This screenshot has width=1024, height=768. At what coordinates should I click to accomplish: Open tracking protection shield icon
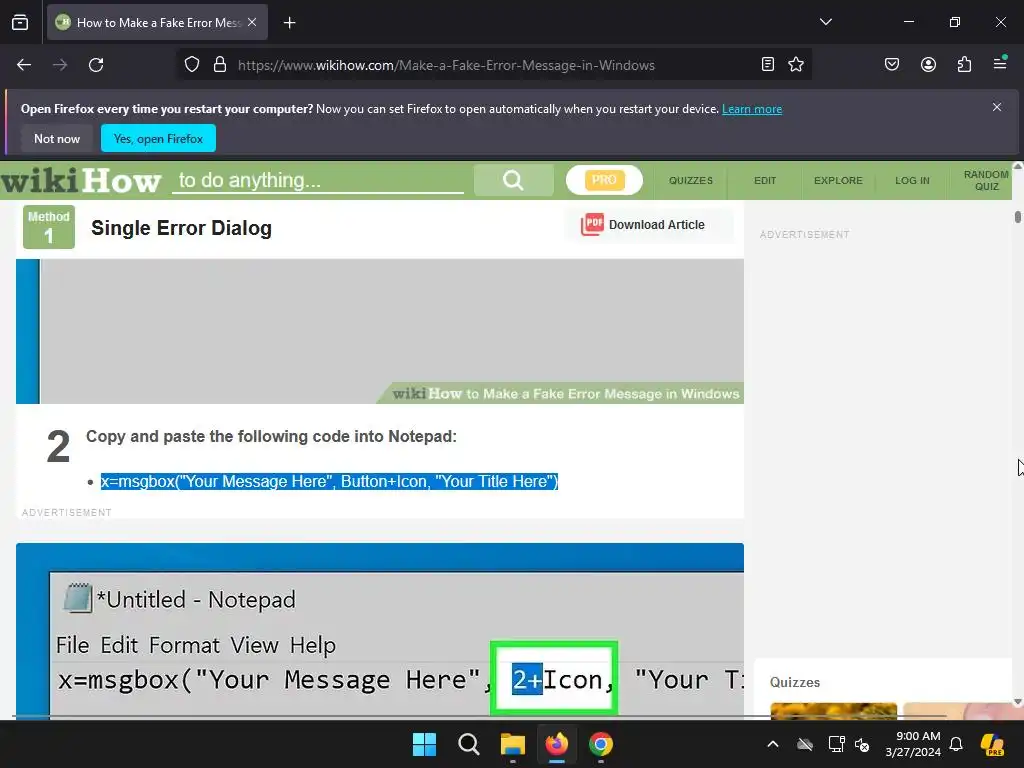[191, 65]
